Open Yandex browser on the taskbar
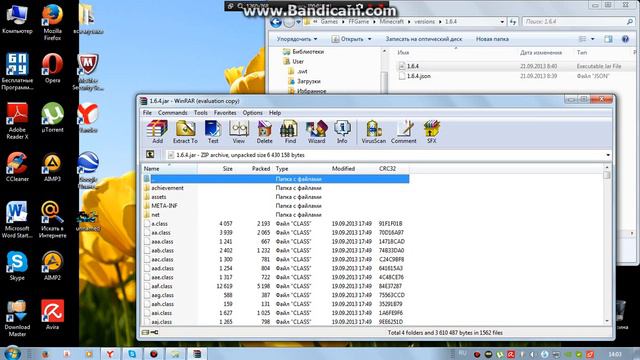This screenshot has height=360, width=640. [x=110, y=354]
